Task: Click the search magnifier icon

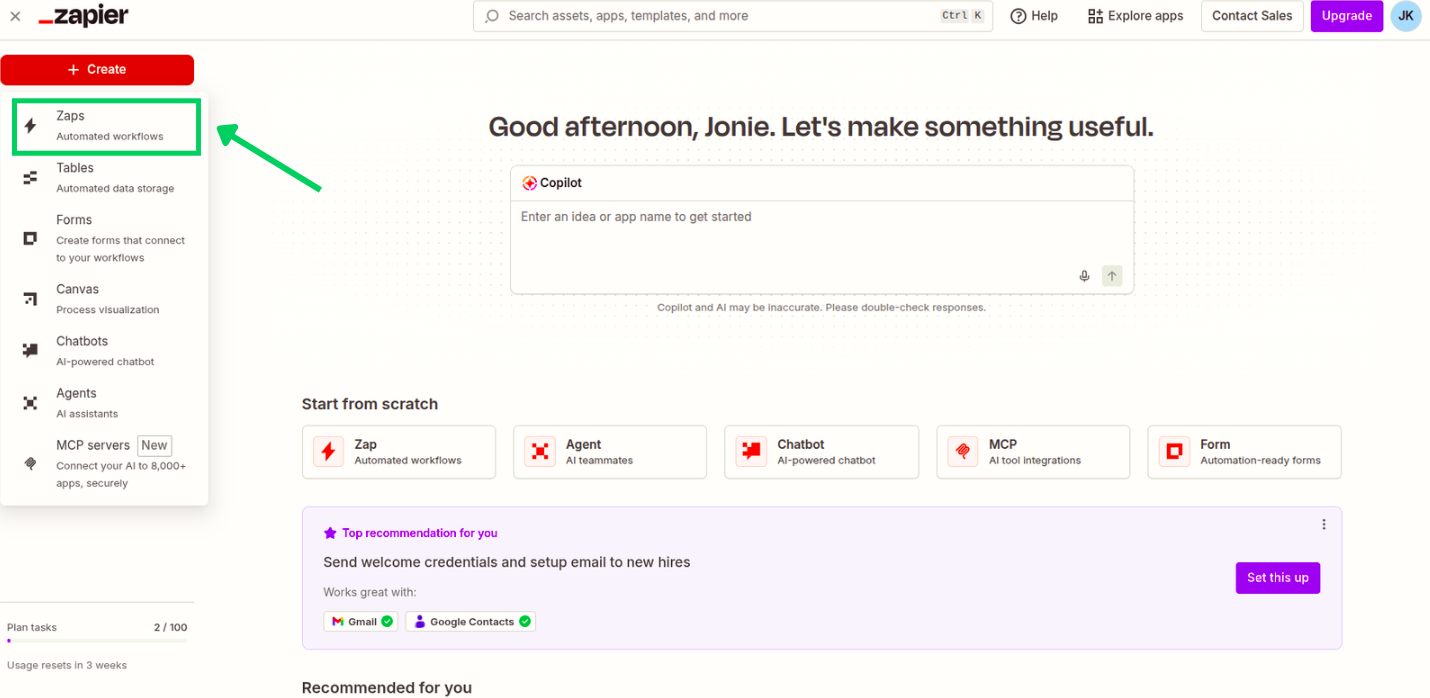Action: click(492, 16)
